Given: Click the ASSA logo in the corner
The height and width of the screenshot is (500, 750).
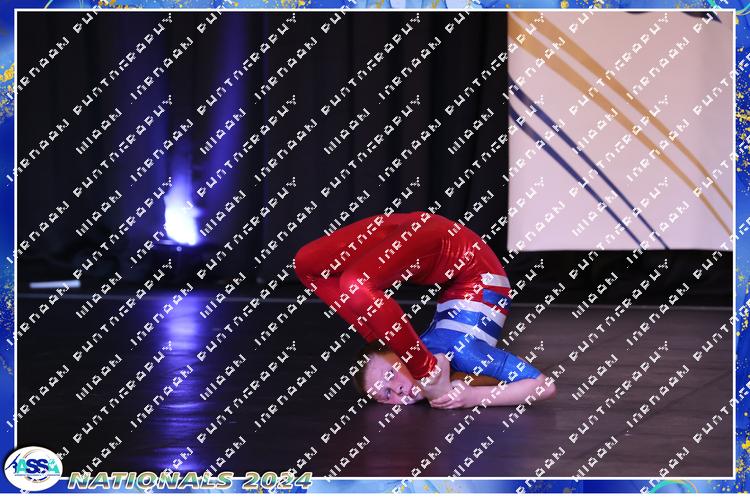Looking at the screenshot, I should 32,468.
